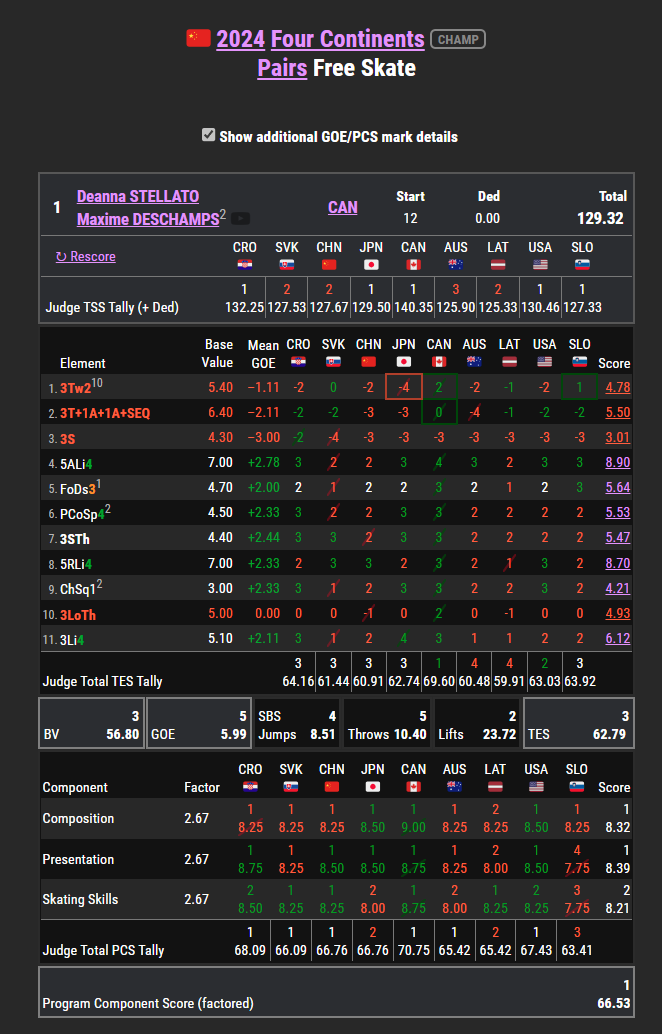Click the 8.90 score for the 5ALi4 lift
662x1034 pixels.
click(617, 463)
